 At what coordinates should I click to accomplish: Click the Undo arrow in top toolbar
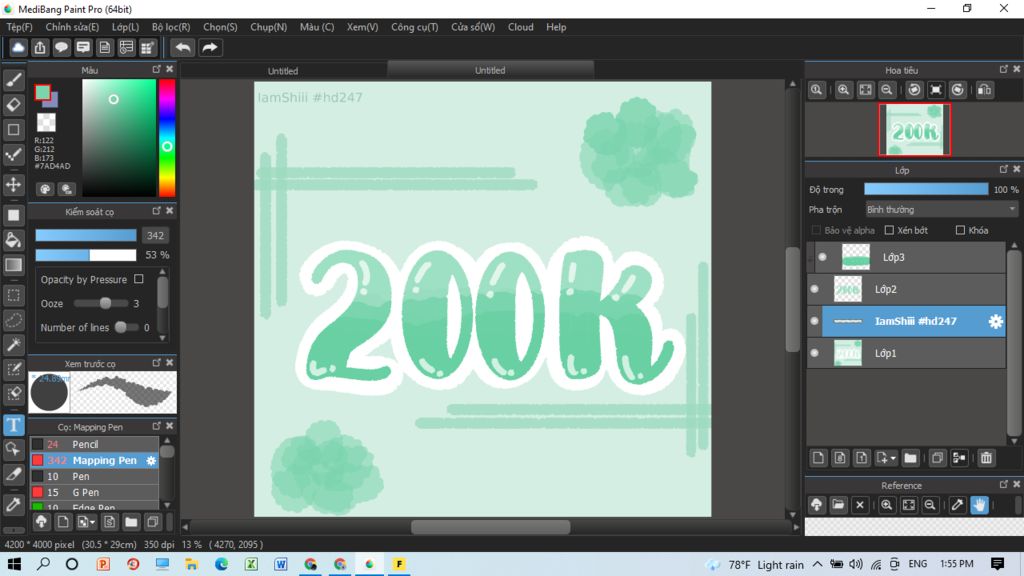pyautogui.click(x=183, y=47)
